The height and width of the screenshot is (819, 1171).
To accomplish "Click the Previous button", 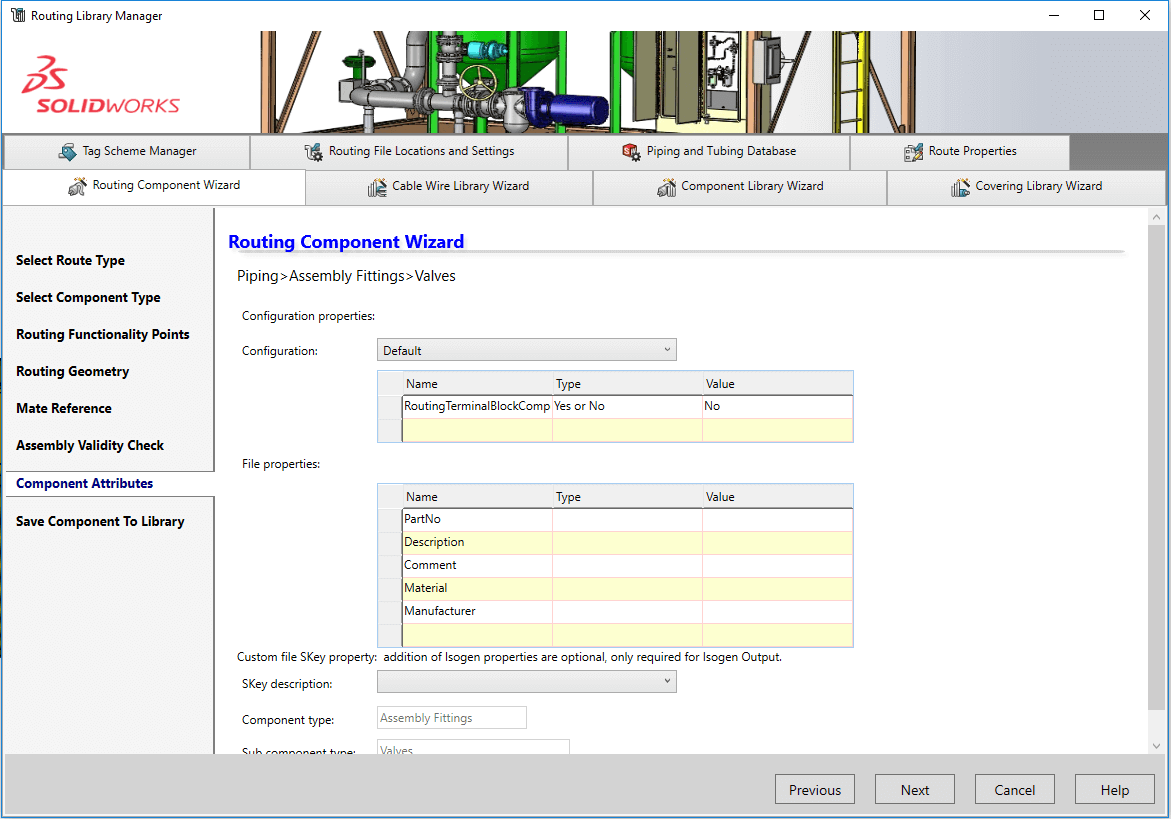I will 814,789.
